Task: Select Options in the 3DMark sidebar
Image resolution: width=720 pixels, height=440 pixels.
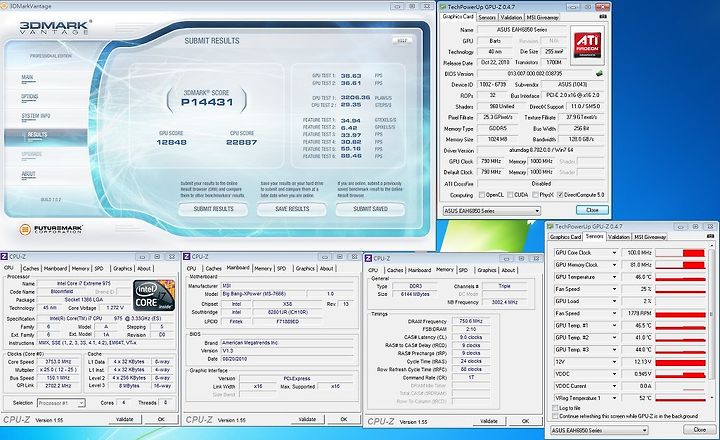Action: 29,96
